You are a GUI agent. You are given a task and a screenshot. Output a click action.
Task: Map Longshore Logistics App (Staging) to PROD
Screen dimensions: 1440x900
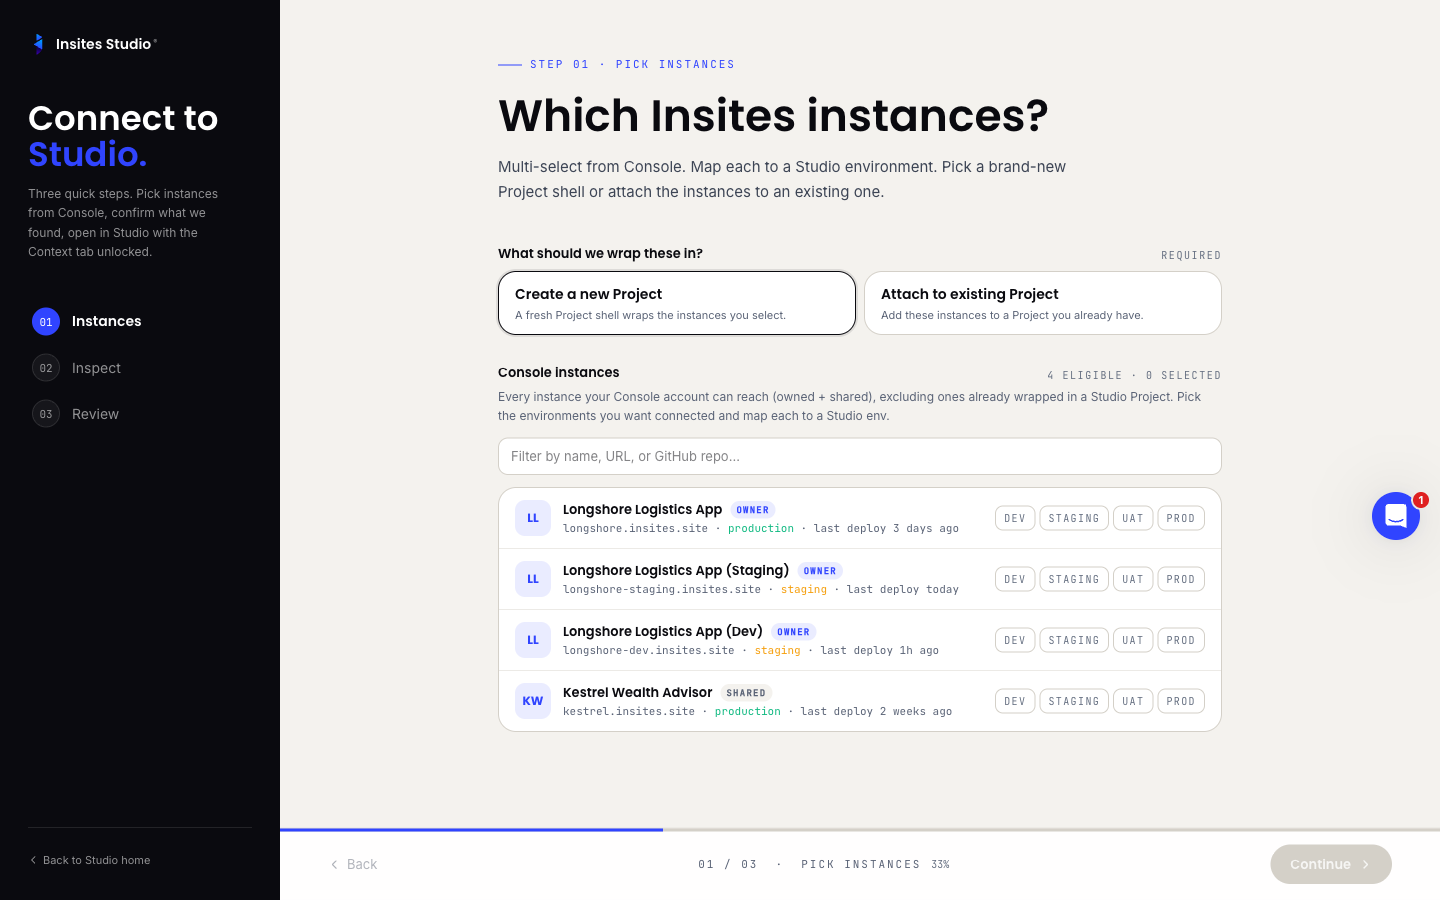[x=1181, y=579]
